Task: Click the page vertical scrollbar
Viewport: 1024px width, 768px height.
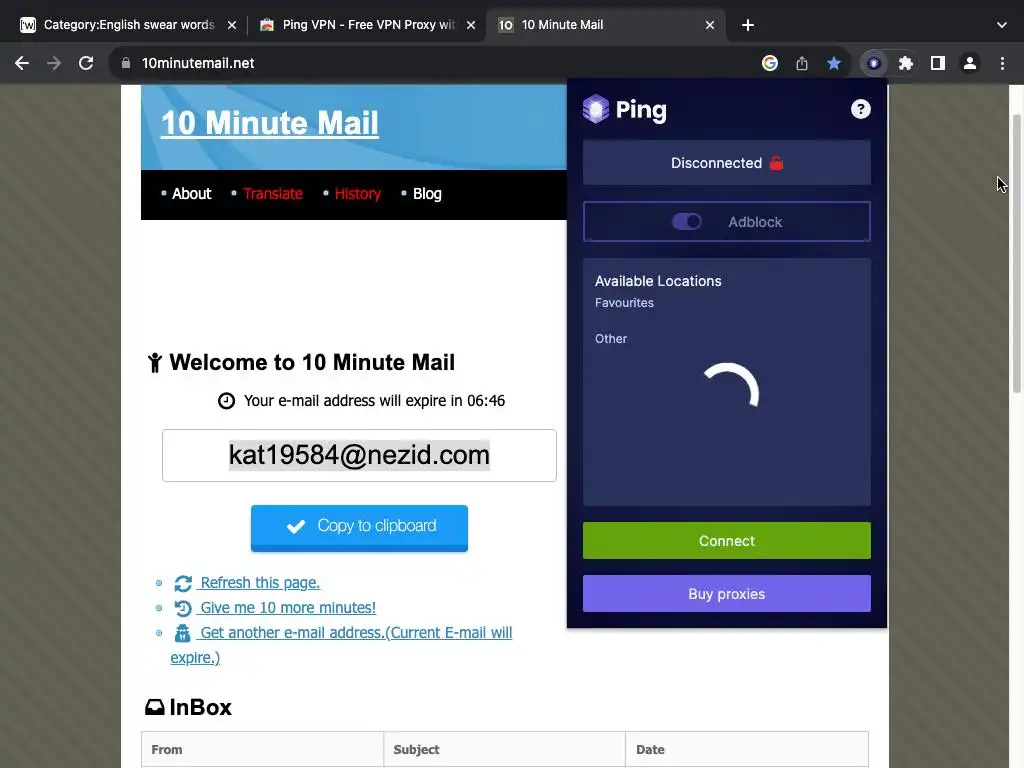Action: pos(1016,253)
